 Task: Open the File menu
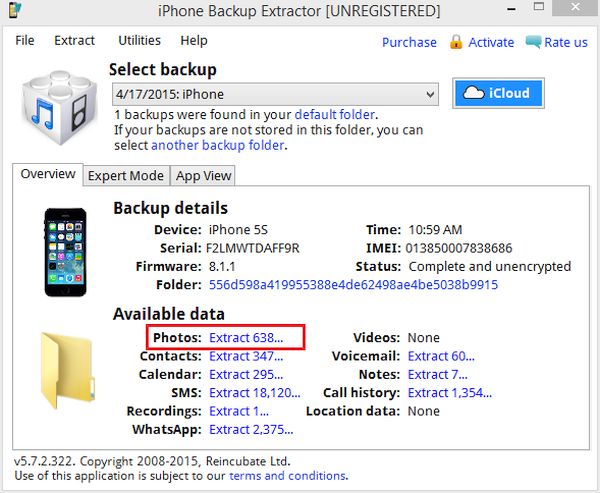click(24, 40)
